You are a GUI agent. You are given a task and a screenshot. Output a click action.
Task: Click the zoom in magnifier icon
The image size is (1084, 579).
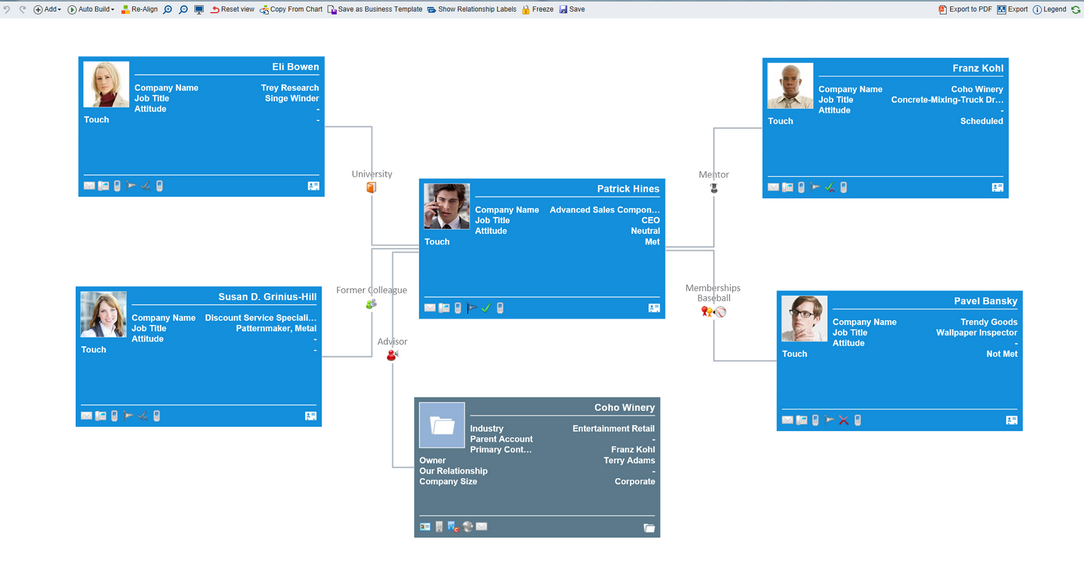pos(168,9)
